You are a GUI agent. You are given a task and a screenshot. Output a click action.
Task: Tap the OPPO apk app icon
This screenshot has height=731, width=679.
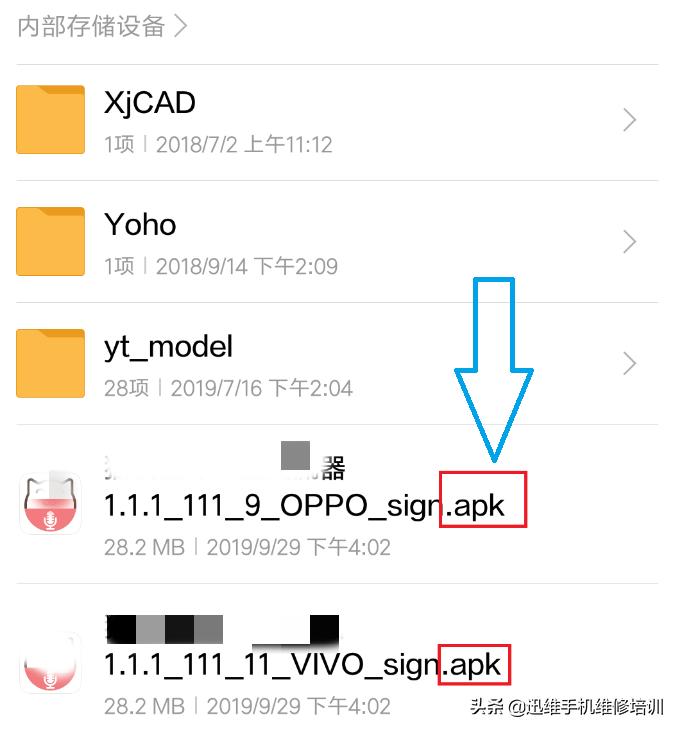[x=50, y=503]
